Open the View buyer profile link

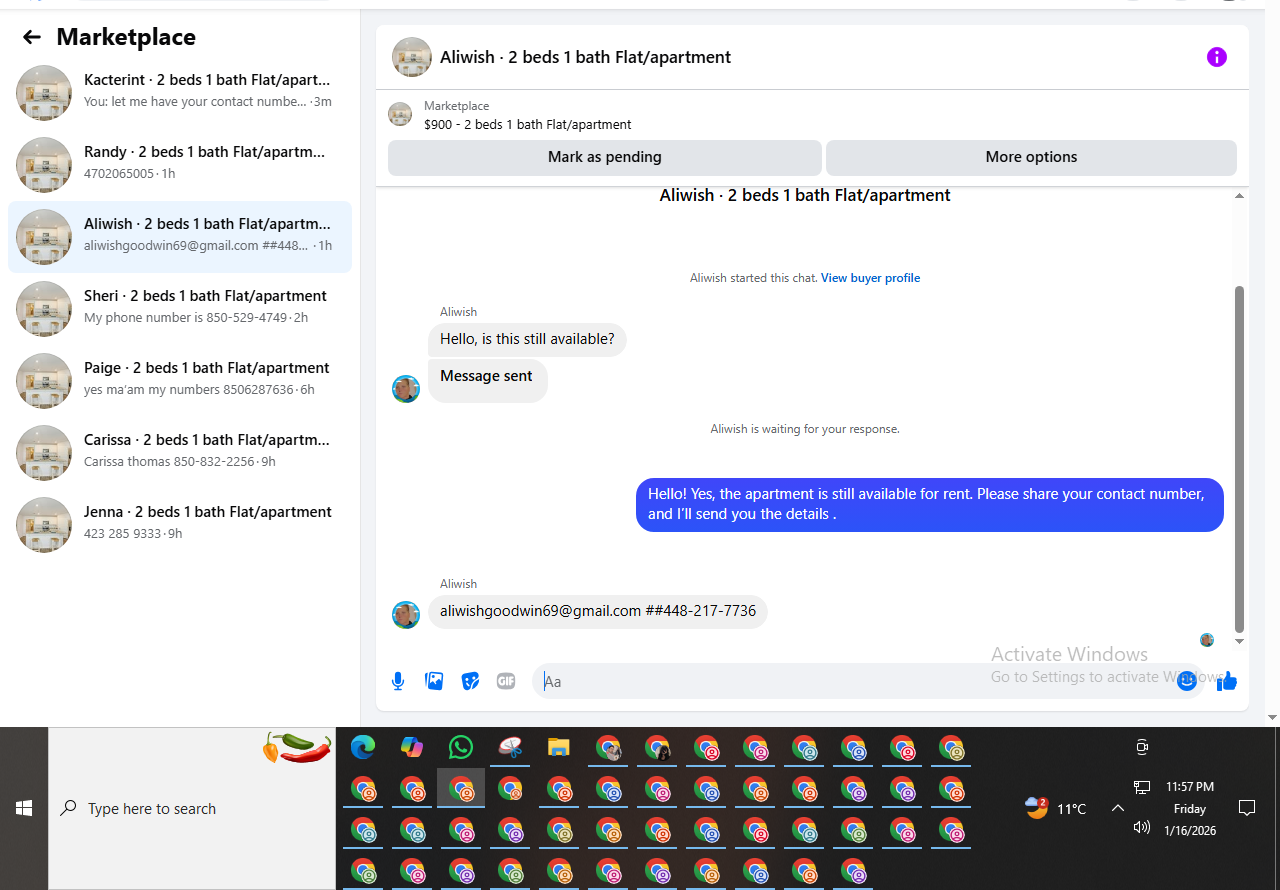click(870, 278)
